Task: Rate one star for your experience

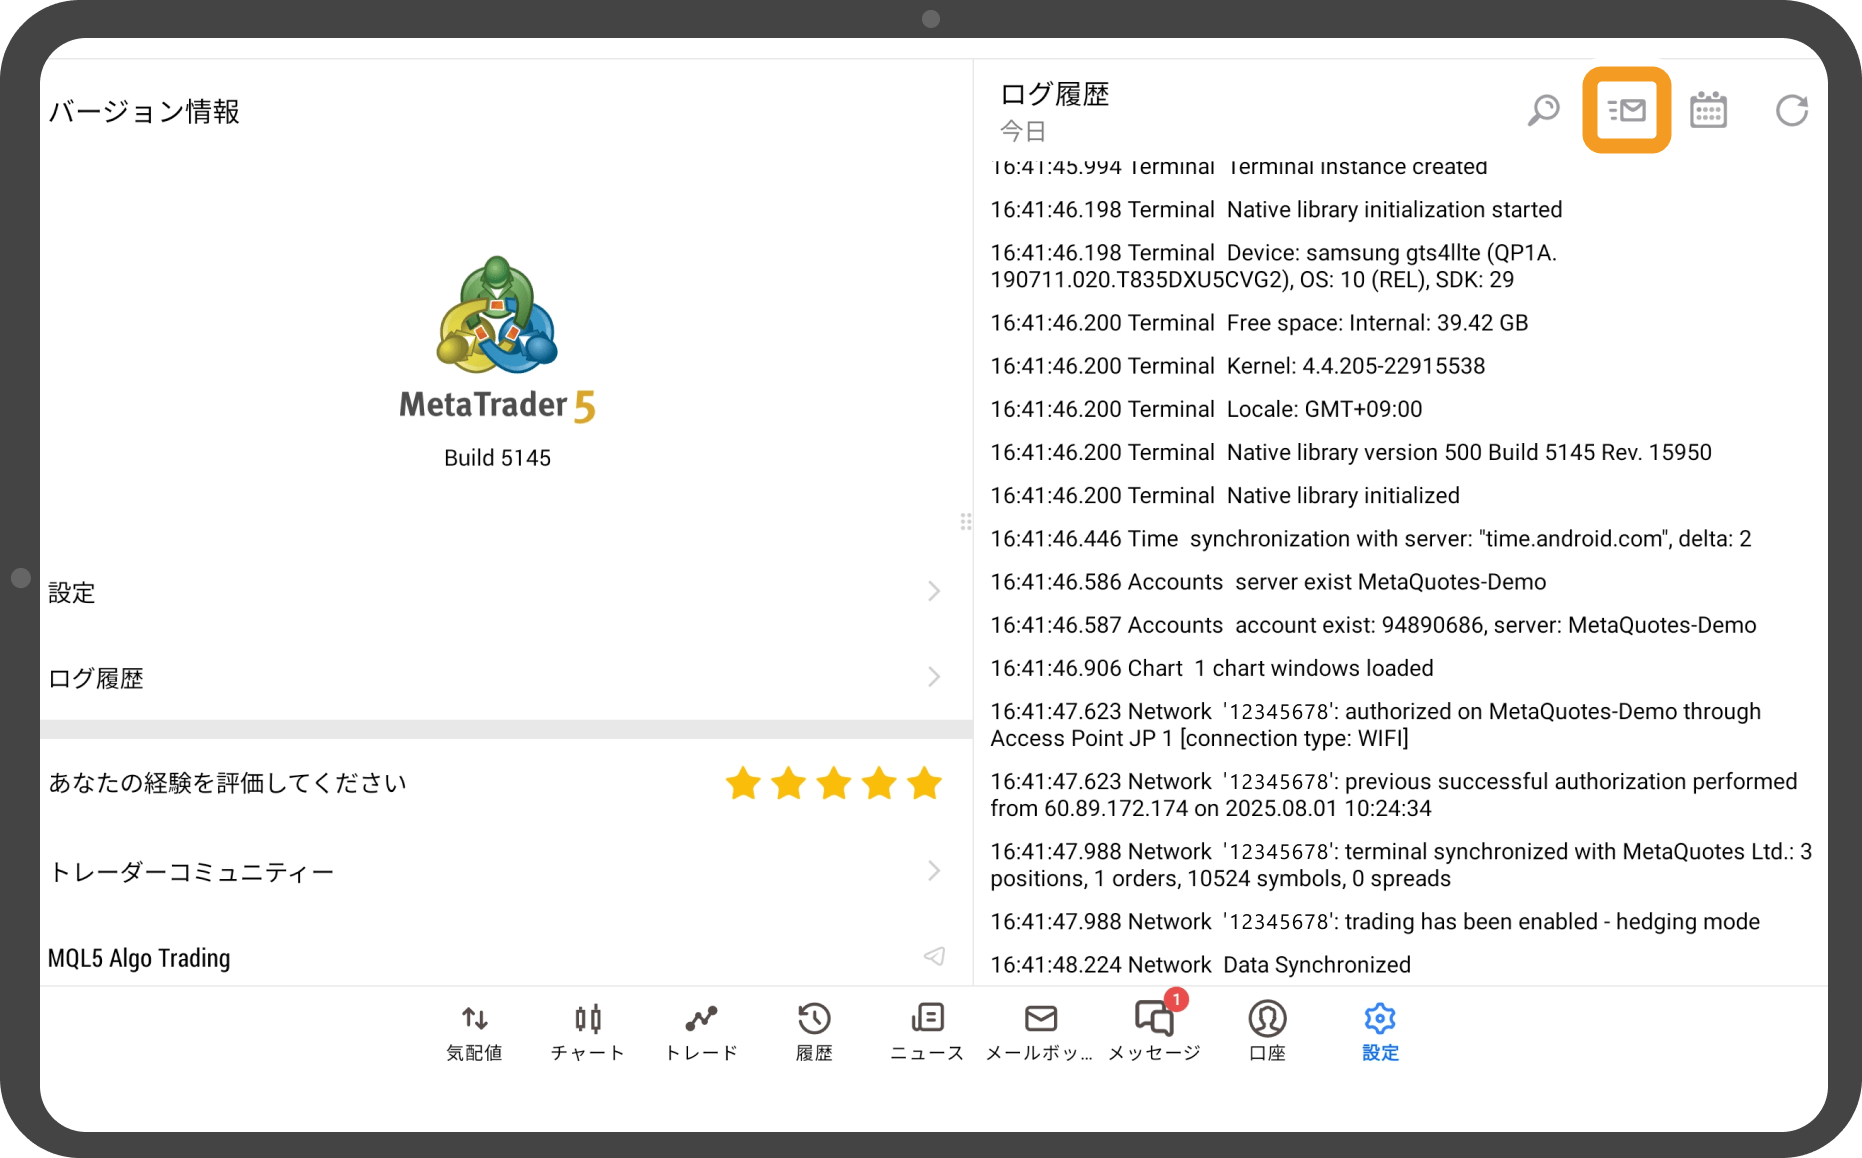Action: coord(743,783)
